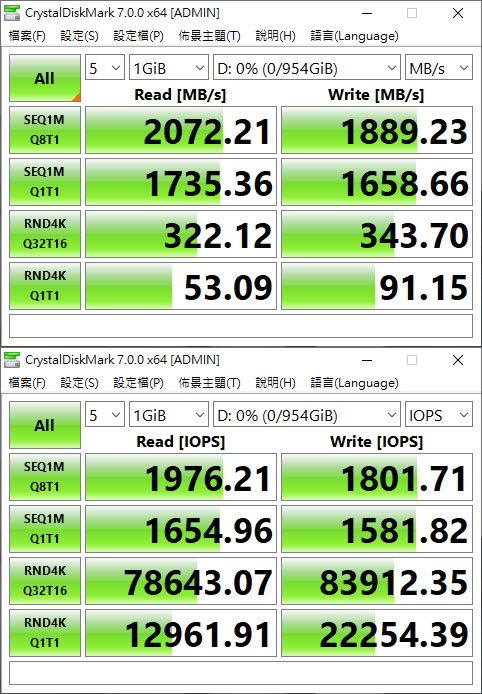Open 佈景主題(T) menu in bottom window

pos(209,383)
